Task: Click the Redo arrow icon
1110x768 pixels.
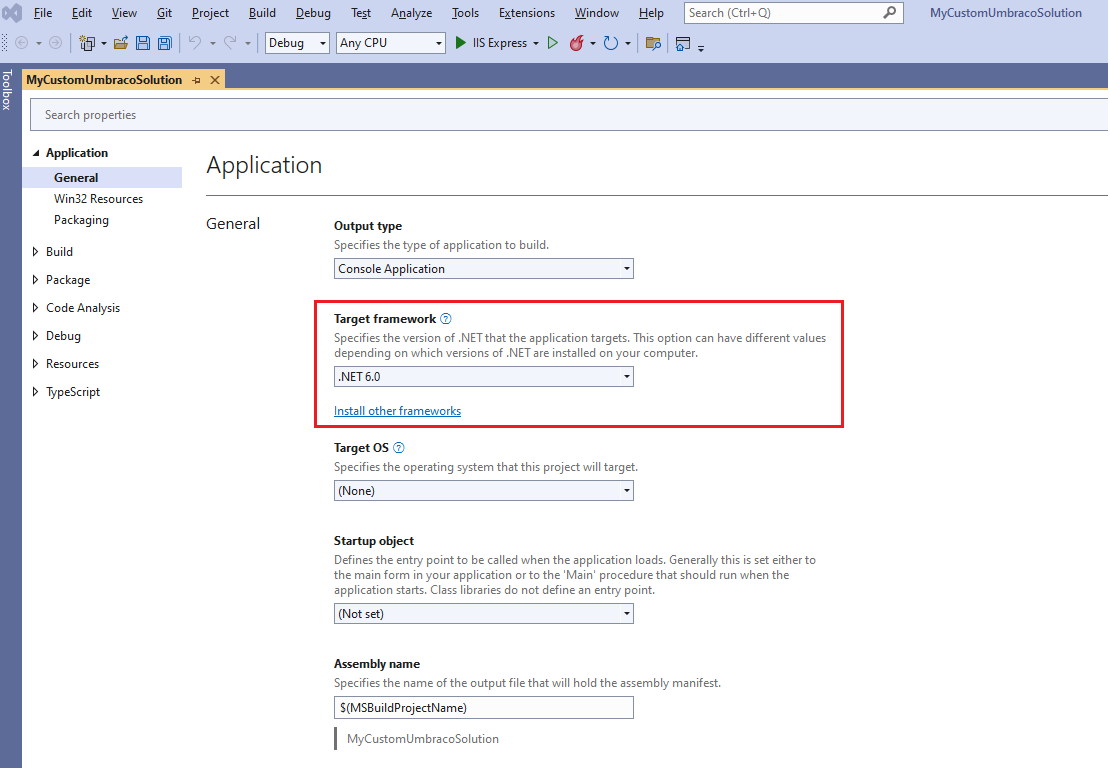Action: 230,43
